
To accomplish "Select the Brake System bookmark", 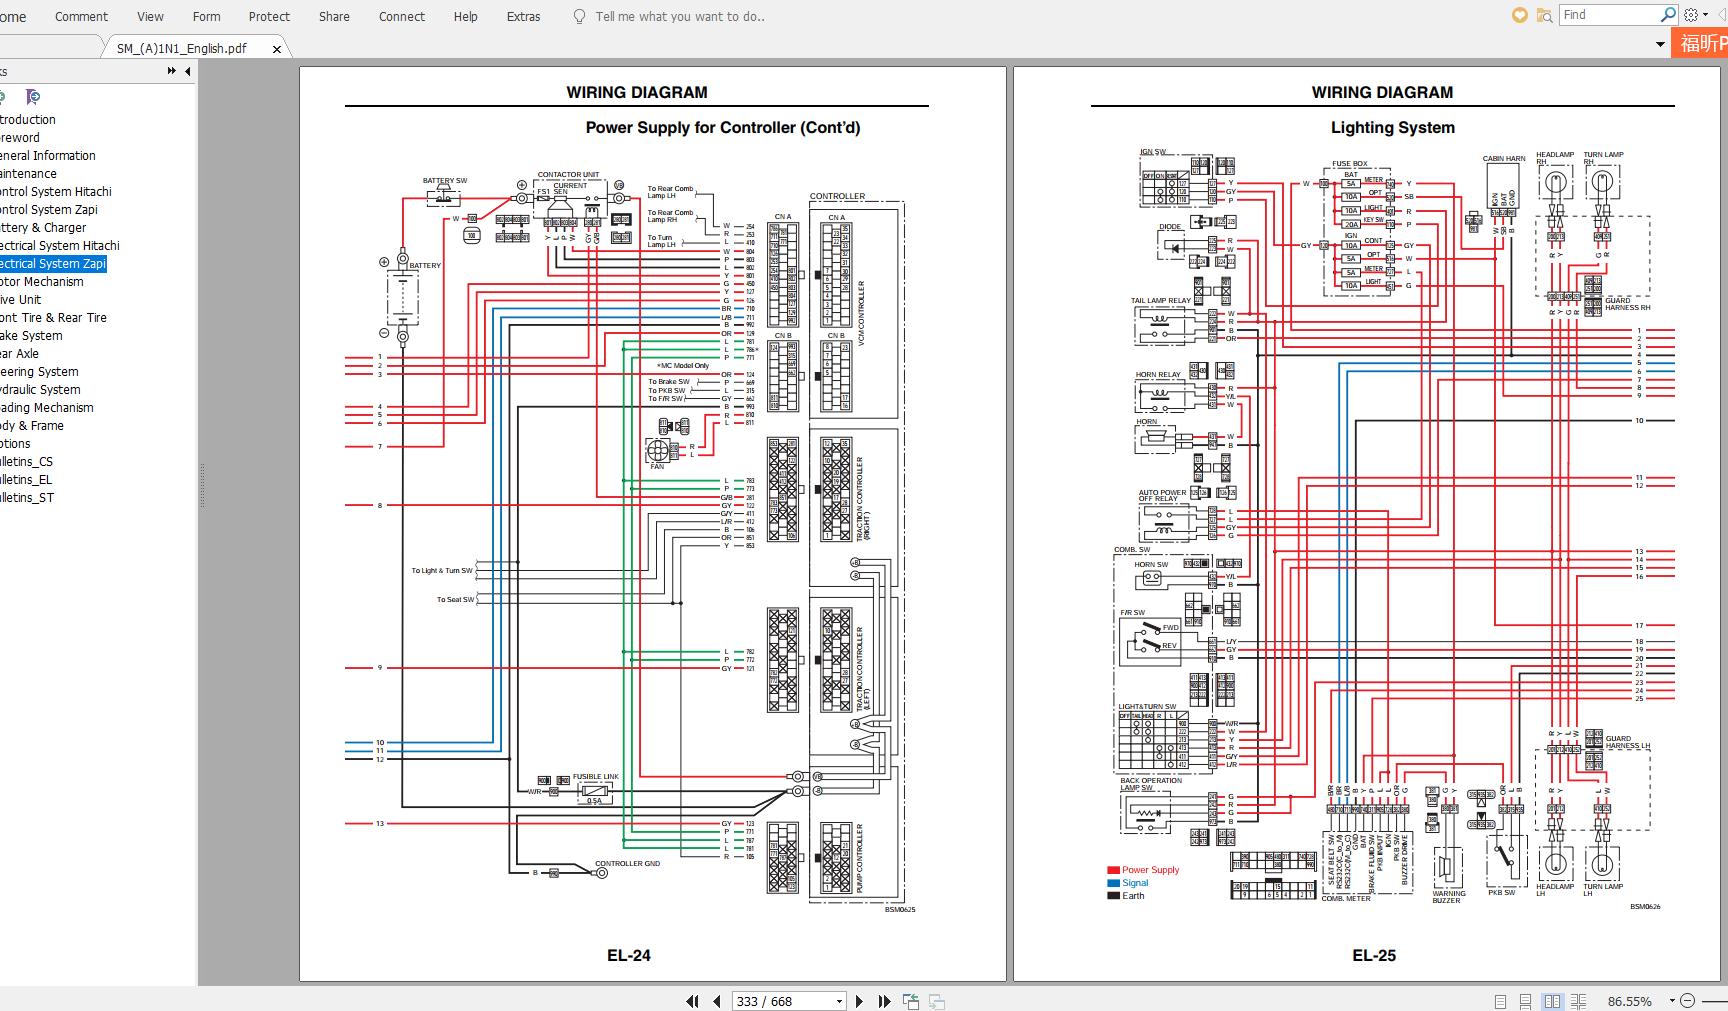I will pos(31,336).
